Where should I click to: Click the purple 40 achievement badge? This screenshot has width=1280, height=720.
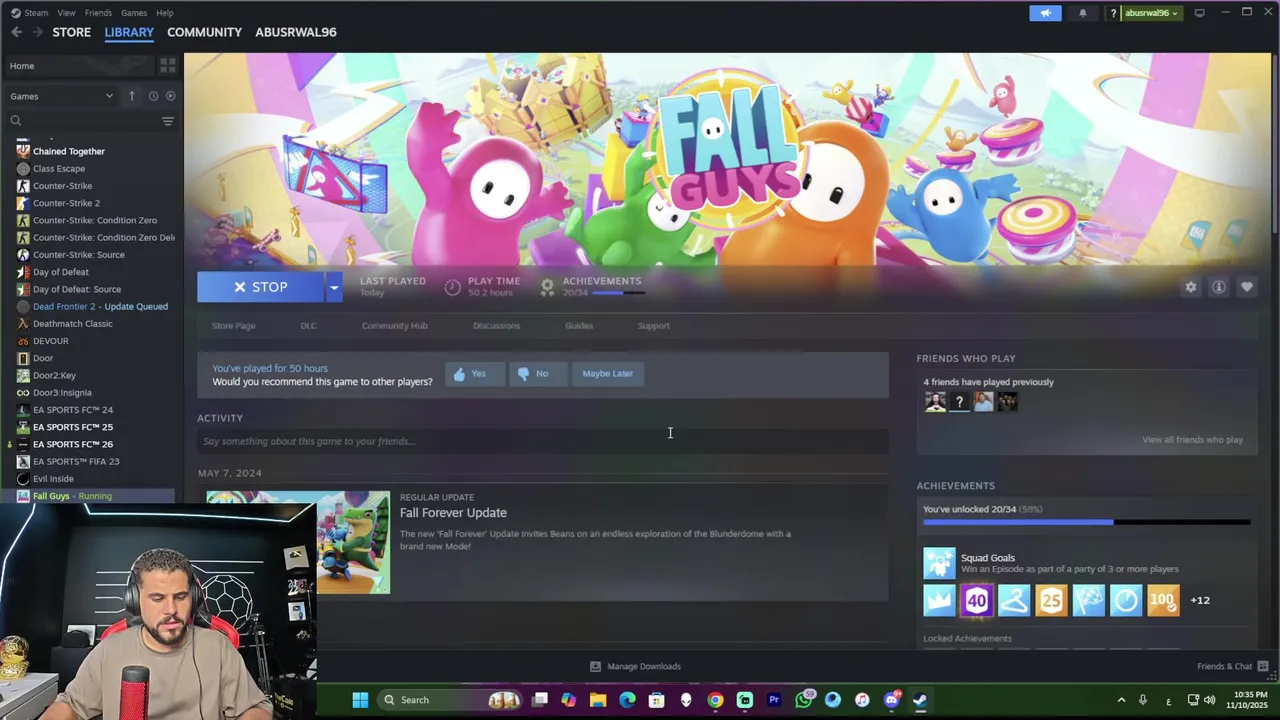(977, 600)
